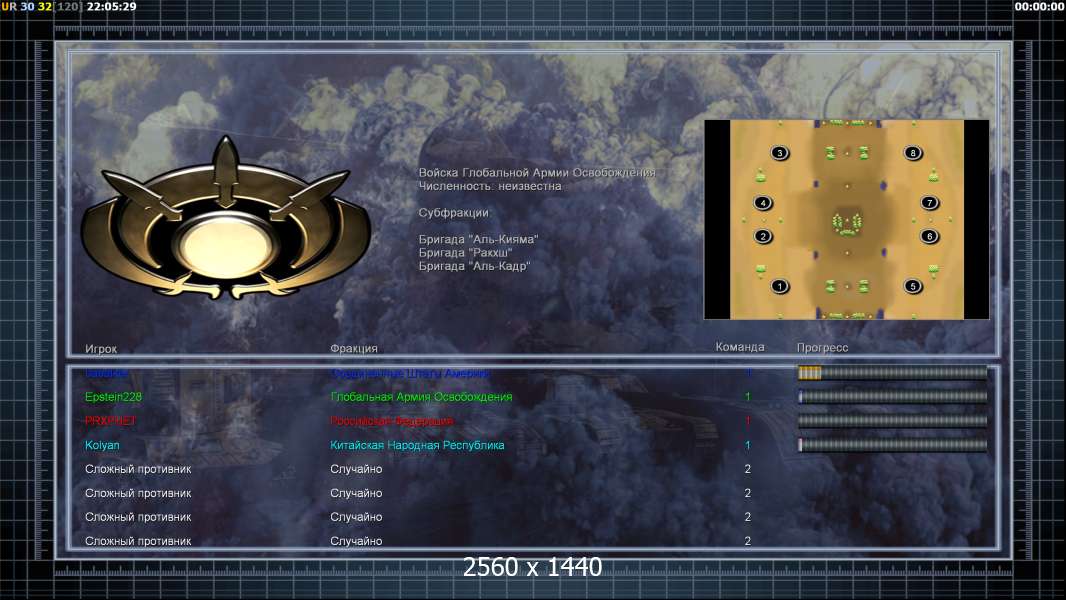Click the 'UR 30 32' frame counter overlay
Image resolution: width=1066 pixels, height=600 pixels.
coord(27,6)
